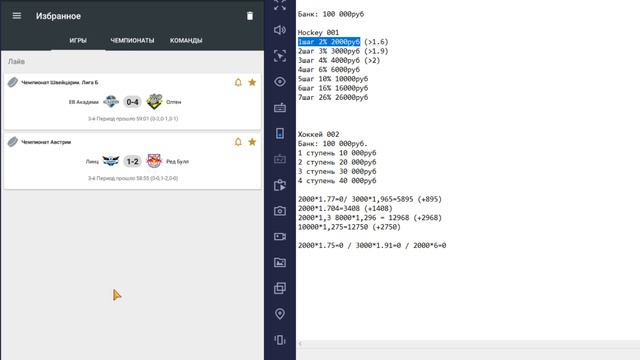Screen dimensions: 640x360
Task: Click the highlighted text 1шаг 2% 2000руб
Action: (329, 42)
